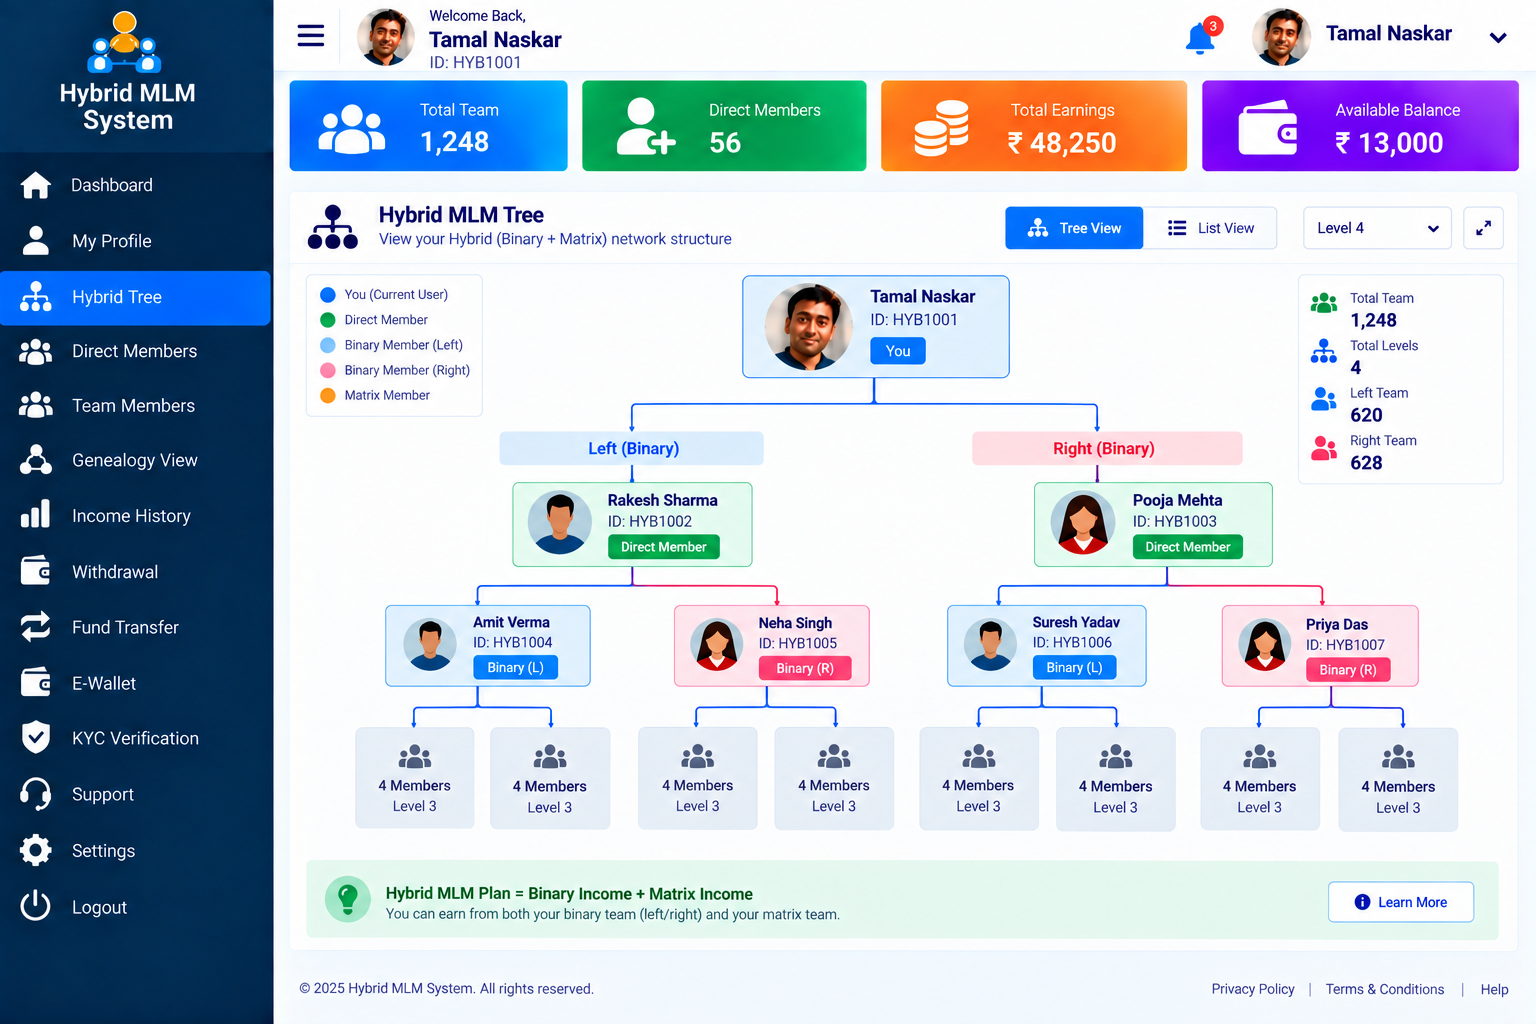The width and height of the screenshot is (1536, 1024).
Task: Click the Learn More button
Action: pyautogui.click(x=1401, y=902)
